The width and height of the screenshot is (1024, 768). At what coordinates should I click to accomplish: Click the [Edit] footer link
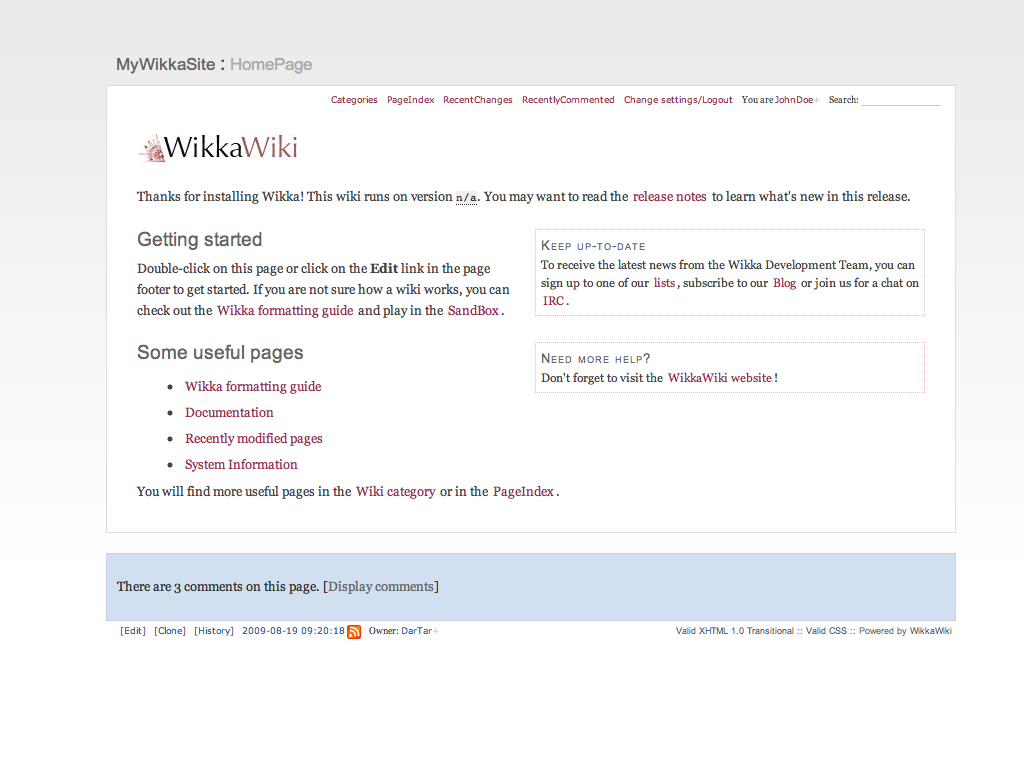(x=133, y=631)
